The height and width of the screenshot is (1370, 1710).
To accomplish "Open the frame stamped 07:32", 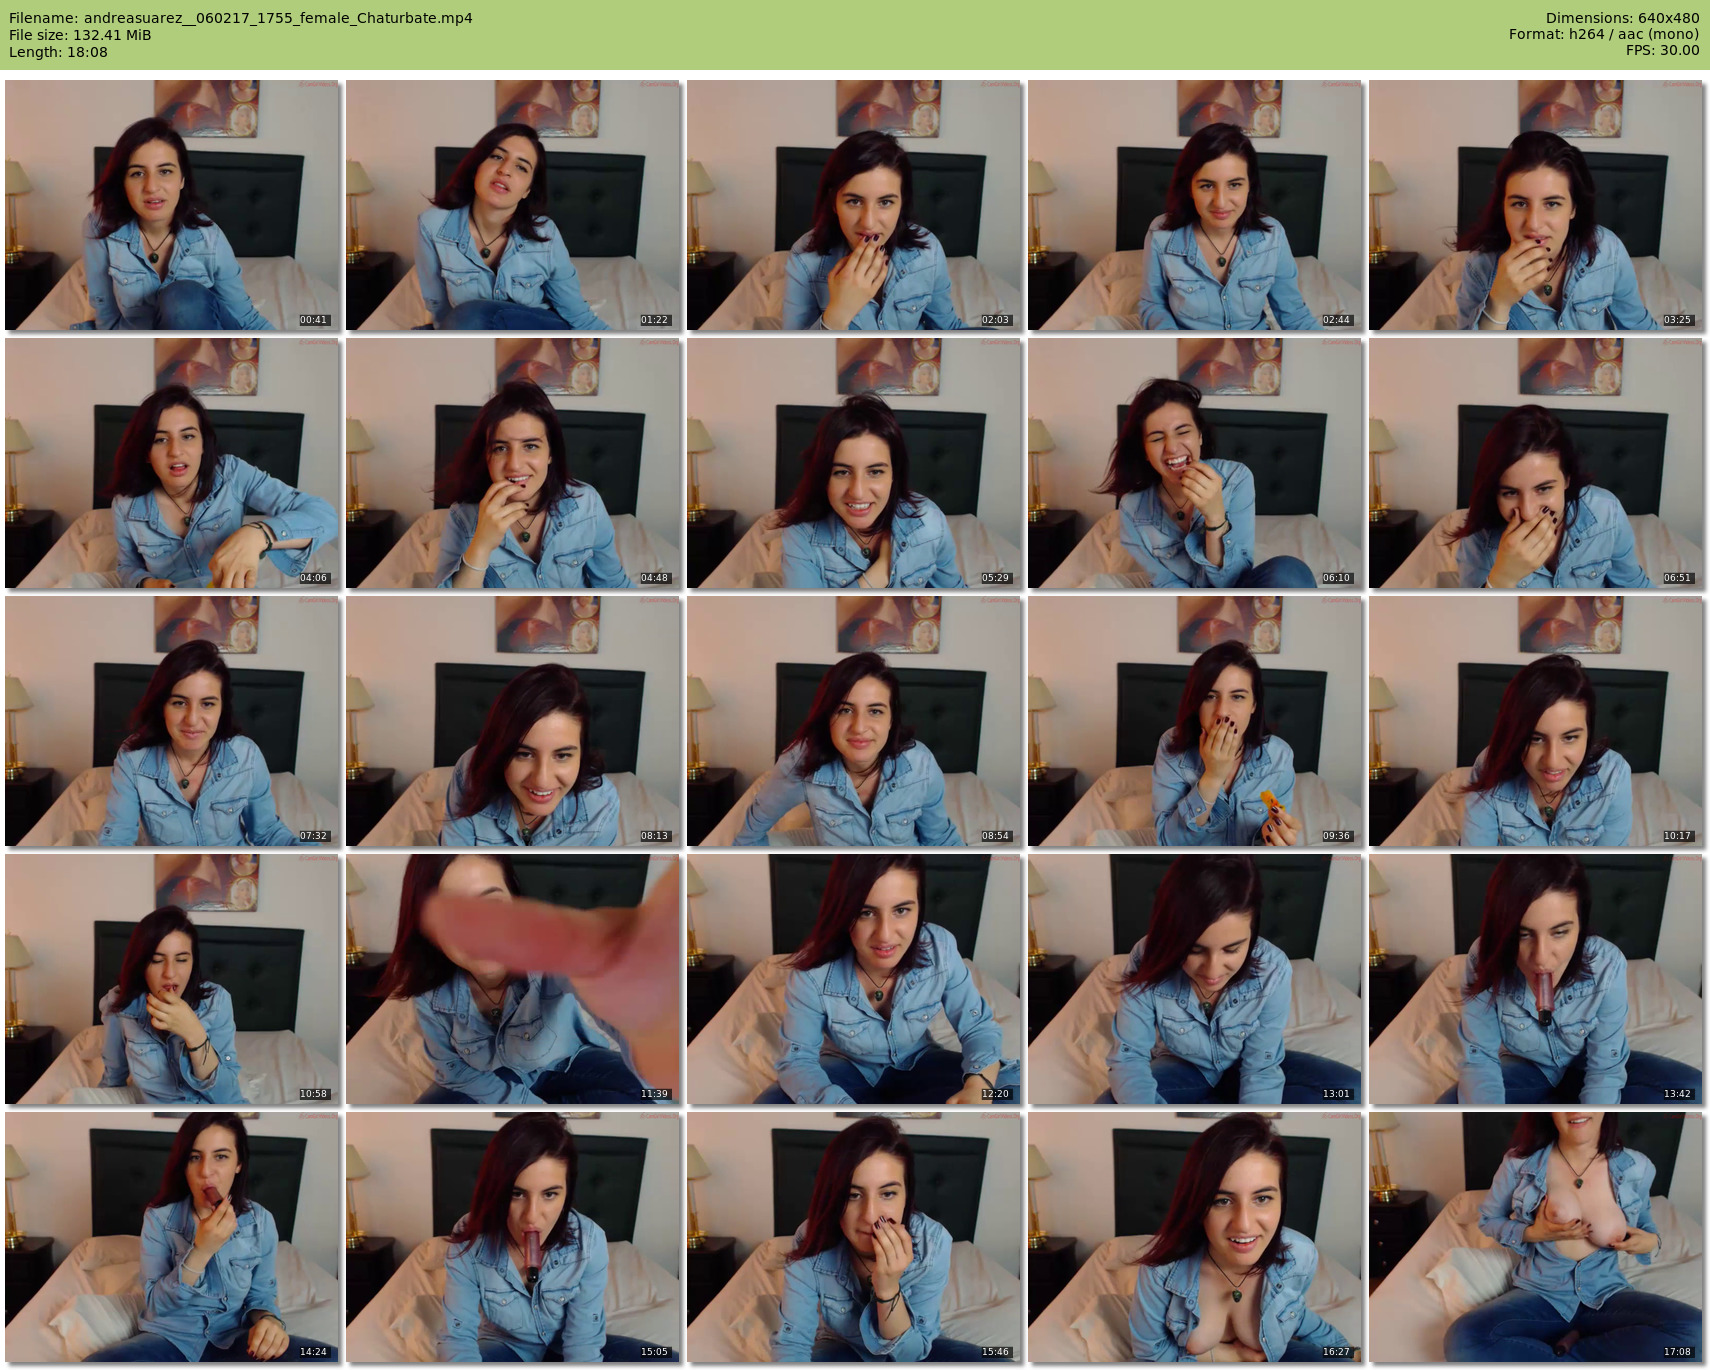I will click(172, 721).
